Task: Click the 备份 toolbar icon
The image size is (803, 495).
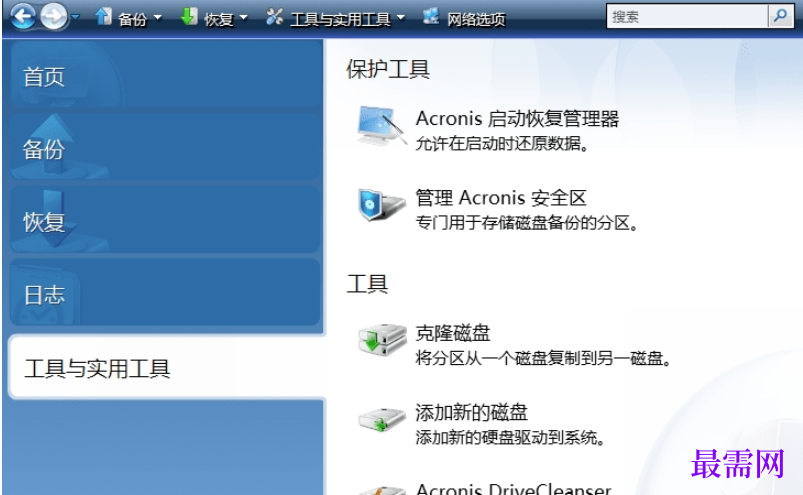Action: [103, 17]
